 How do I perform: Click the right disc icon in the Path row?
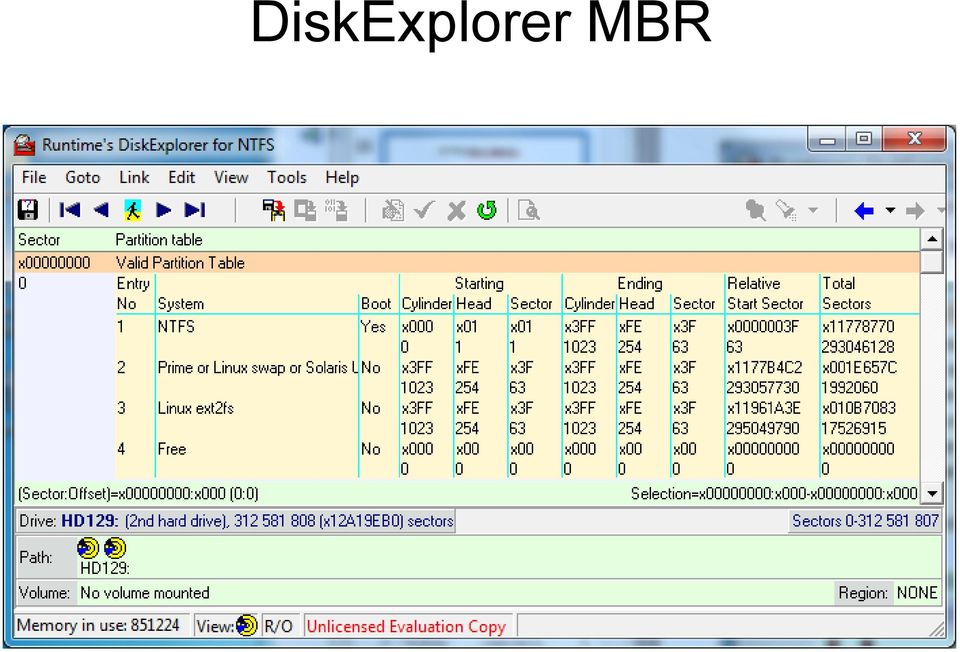pos(115,548)
